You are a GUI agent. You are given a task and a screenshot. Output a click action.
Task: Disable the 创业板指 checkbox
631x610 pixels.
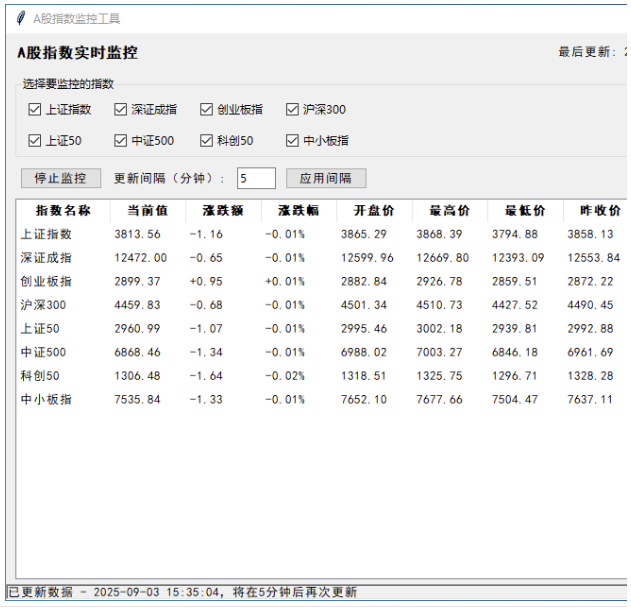(x=207, y=110)
